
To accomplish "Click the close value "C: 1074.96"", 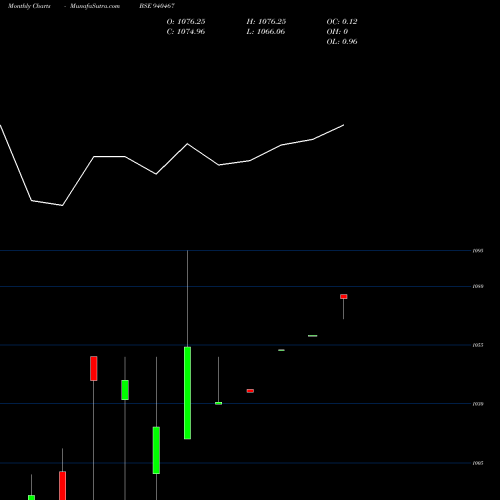I will pyautogui.click(x=186, y=32).
